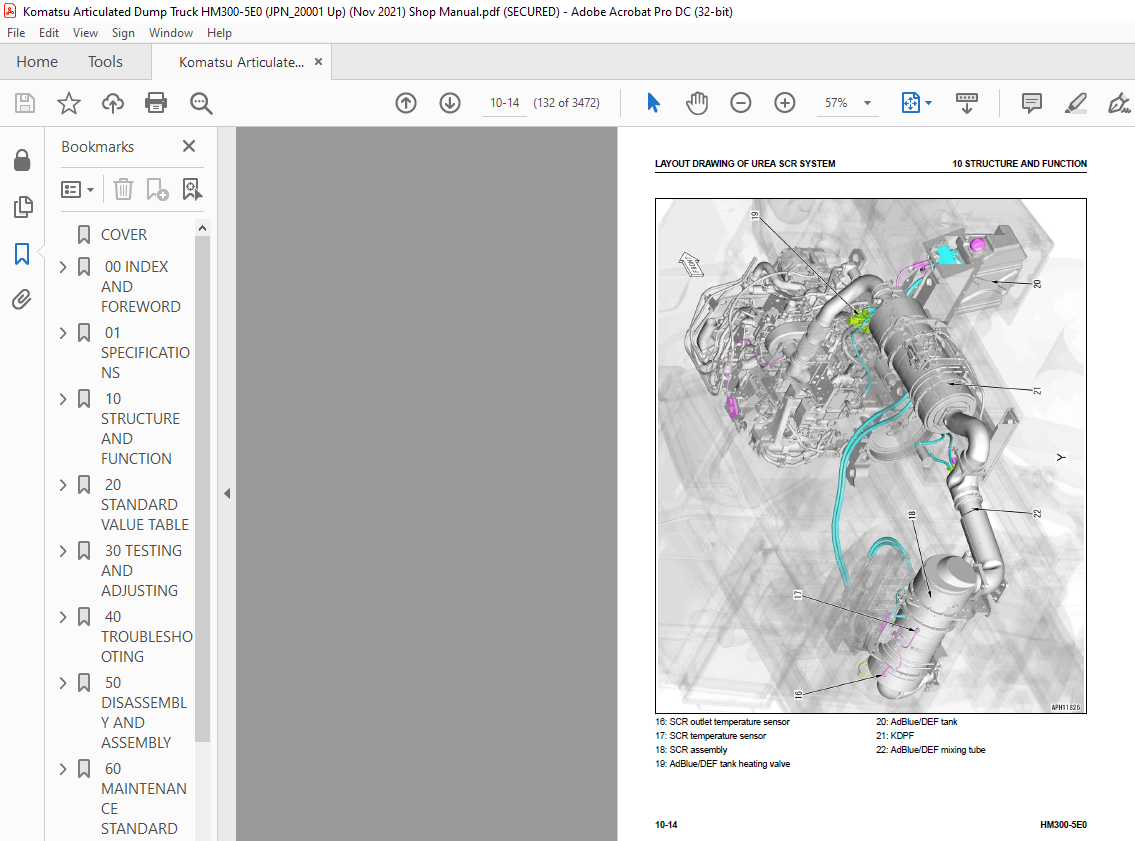
Task: Click bookmarks panel scroll up arrow
Action: (x=203, y=228)
